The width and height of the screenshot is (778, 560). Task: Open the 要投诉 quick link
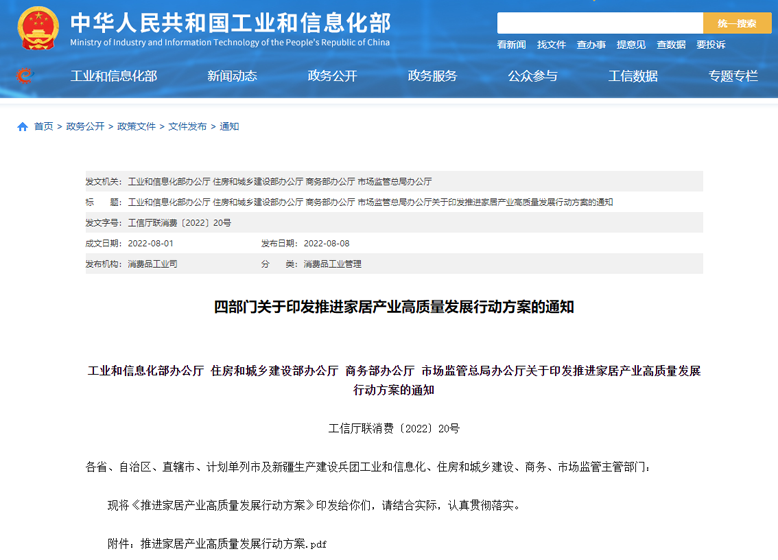pos(711,45)
